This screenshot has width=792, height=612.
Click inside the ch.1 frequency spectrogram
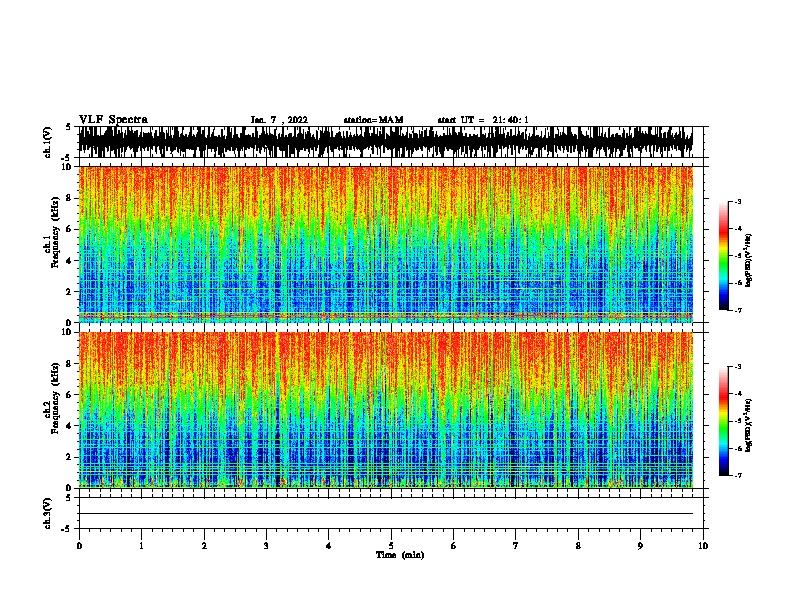point(385,244)
